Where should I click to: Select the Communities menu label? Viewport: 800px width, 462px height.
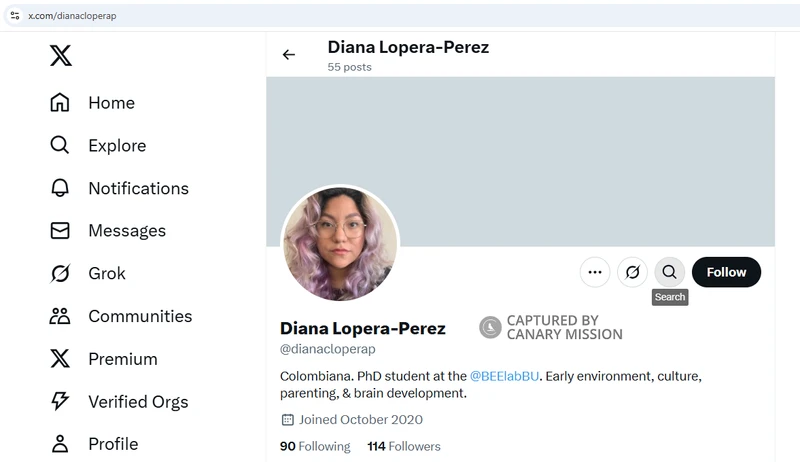tap(140, 316)
